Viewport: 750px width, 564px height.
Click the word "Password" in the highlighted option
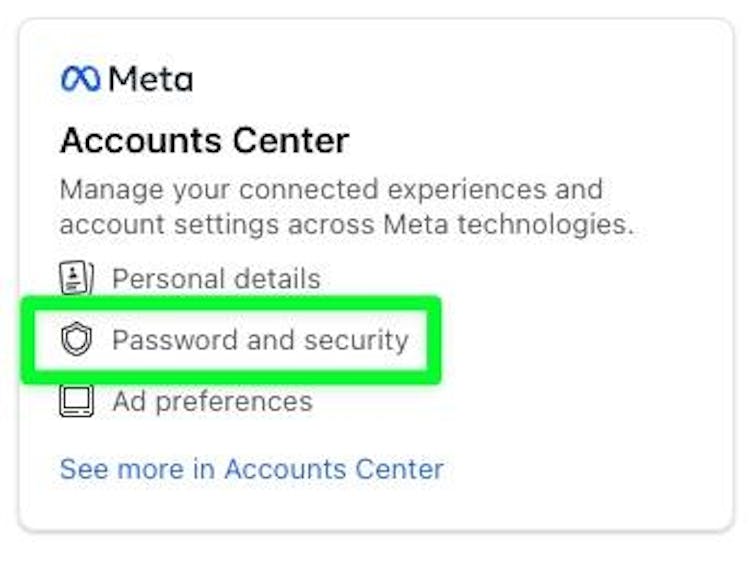175,340
